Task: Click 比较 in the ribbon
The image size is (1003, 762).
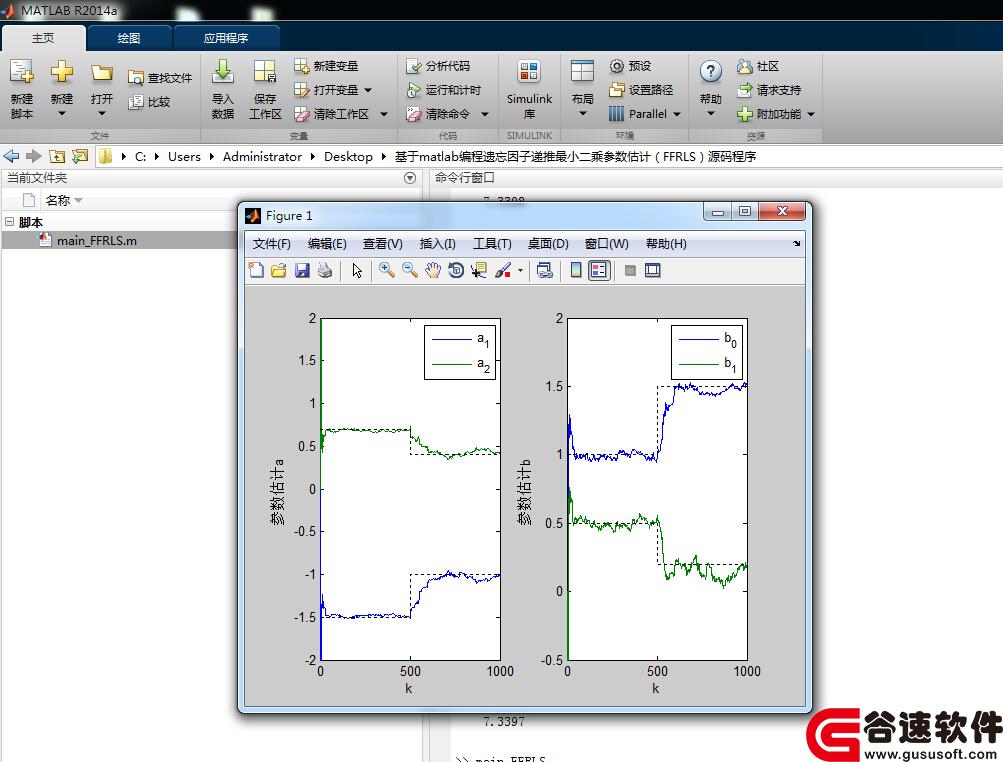Action: (149, 102)
